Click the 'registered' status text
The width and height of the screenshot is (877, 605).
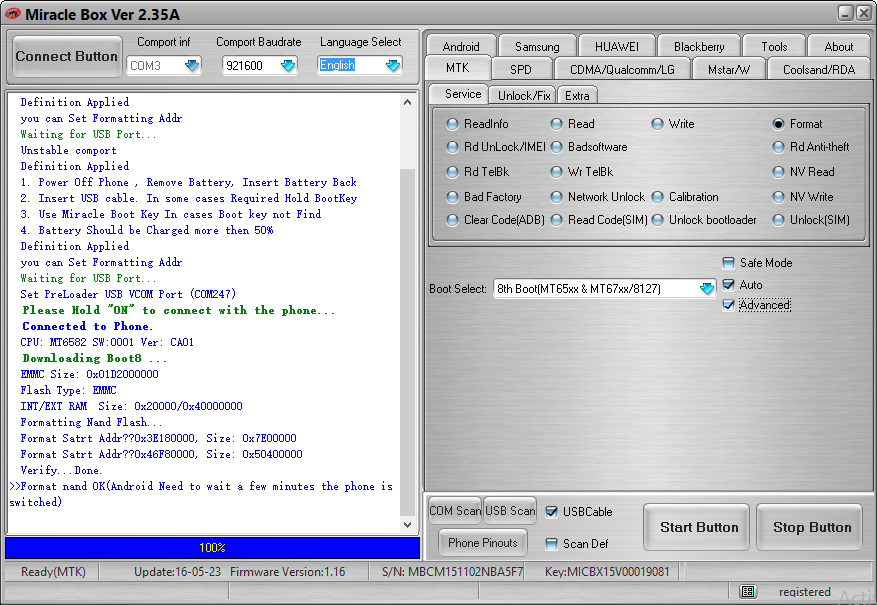point(804,592)
